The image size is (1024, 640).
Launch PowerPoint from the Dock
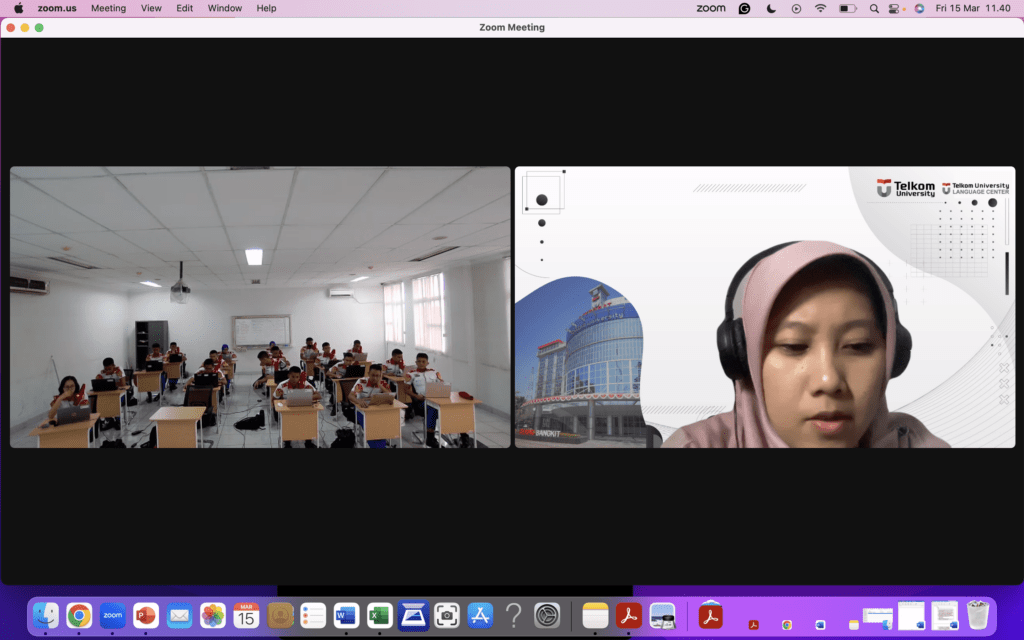click(146, 616)
